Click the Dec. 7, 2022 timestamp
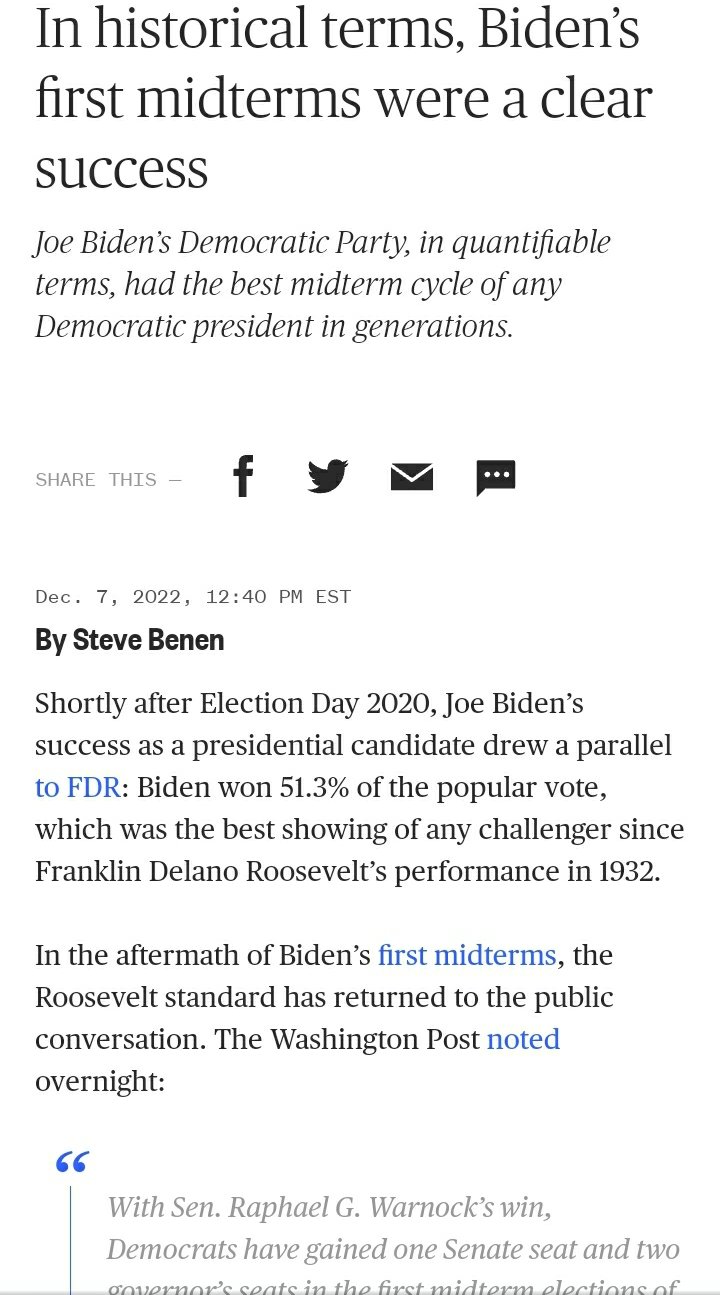Viewport: 720px width, 1295px height. 193,597
